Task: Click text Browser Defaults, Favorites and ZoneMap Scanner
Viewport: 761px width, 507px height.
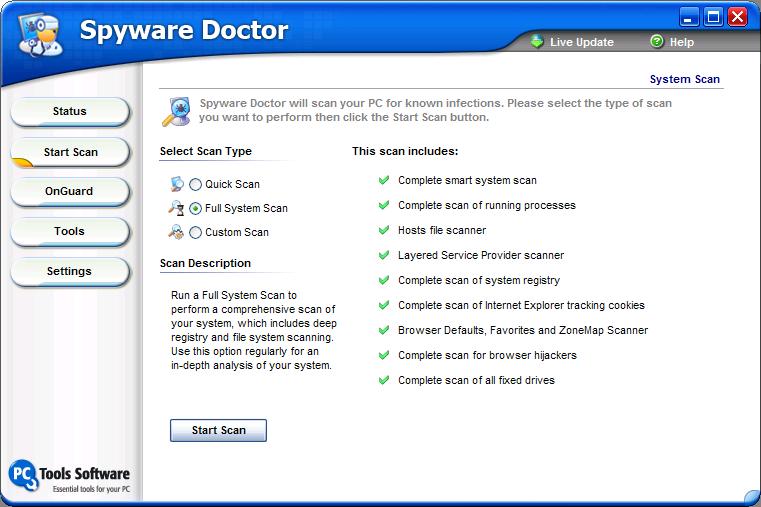Action: pos(523,330)
